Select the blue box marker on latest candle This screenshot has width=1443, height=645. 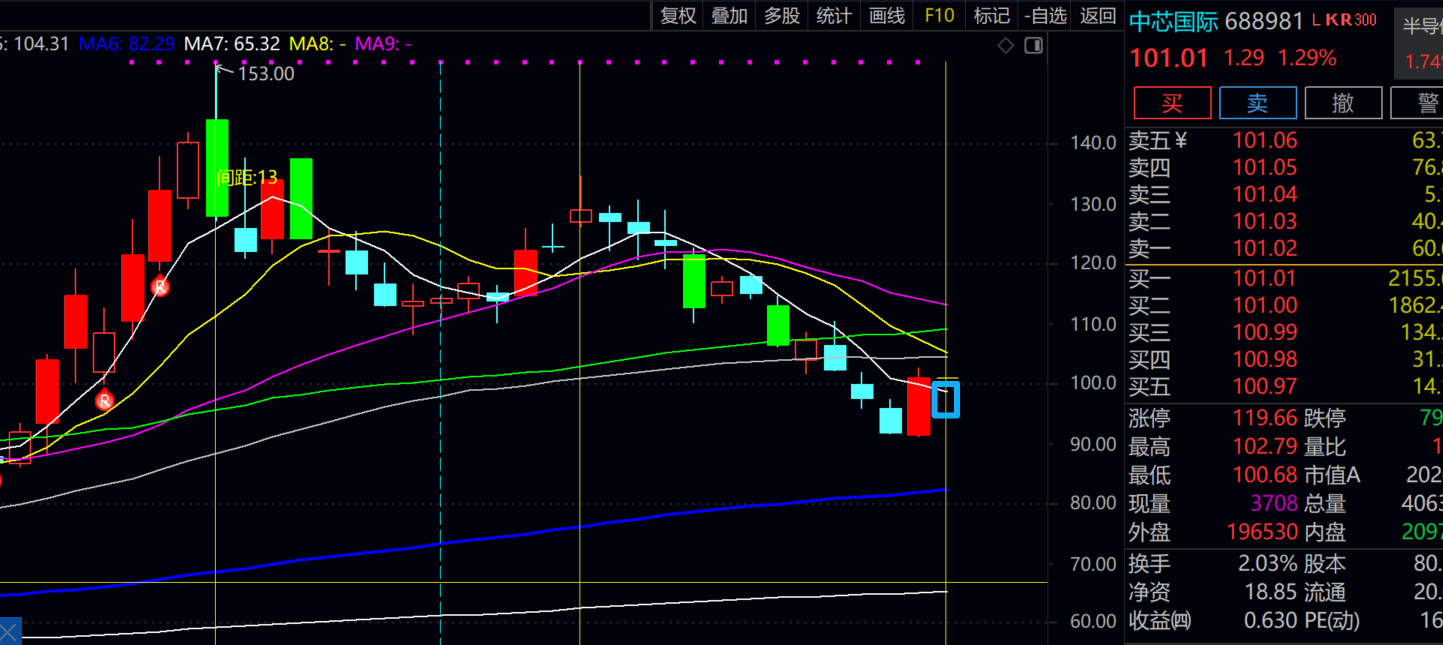[x=945, y=399]
